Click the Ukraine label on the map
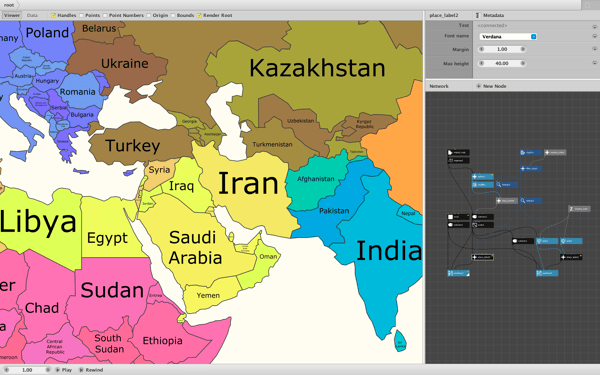600x375 pixels. point(124,63)
